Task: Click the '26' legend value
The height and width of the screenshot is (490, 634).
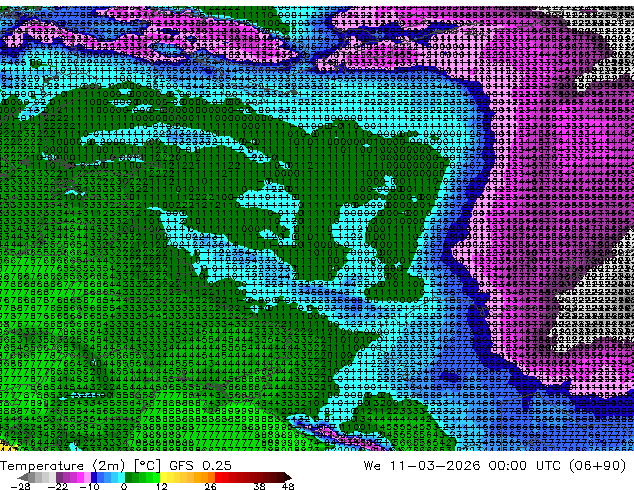Action: [x=210, y=486]
